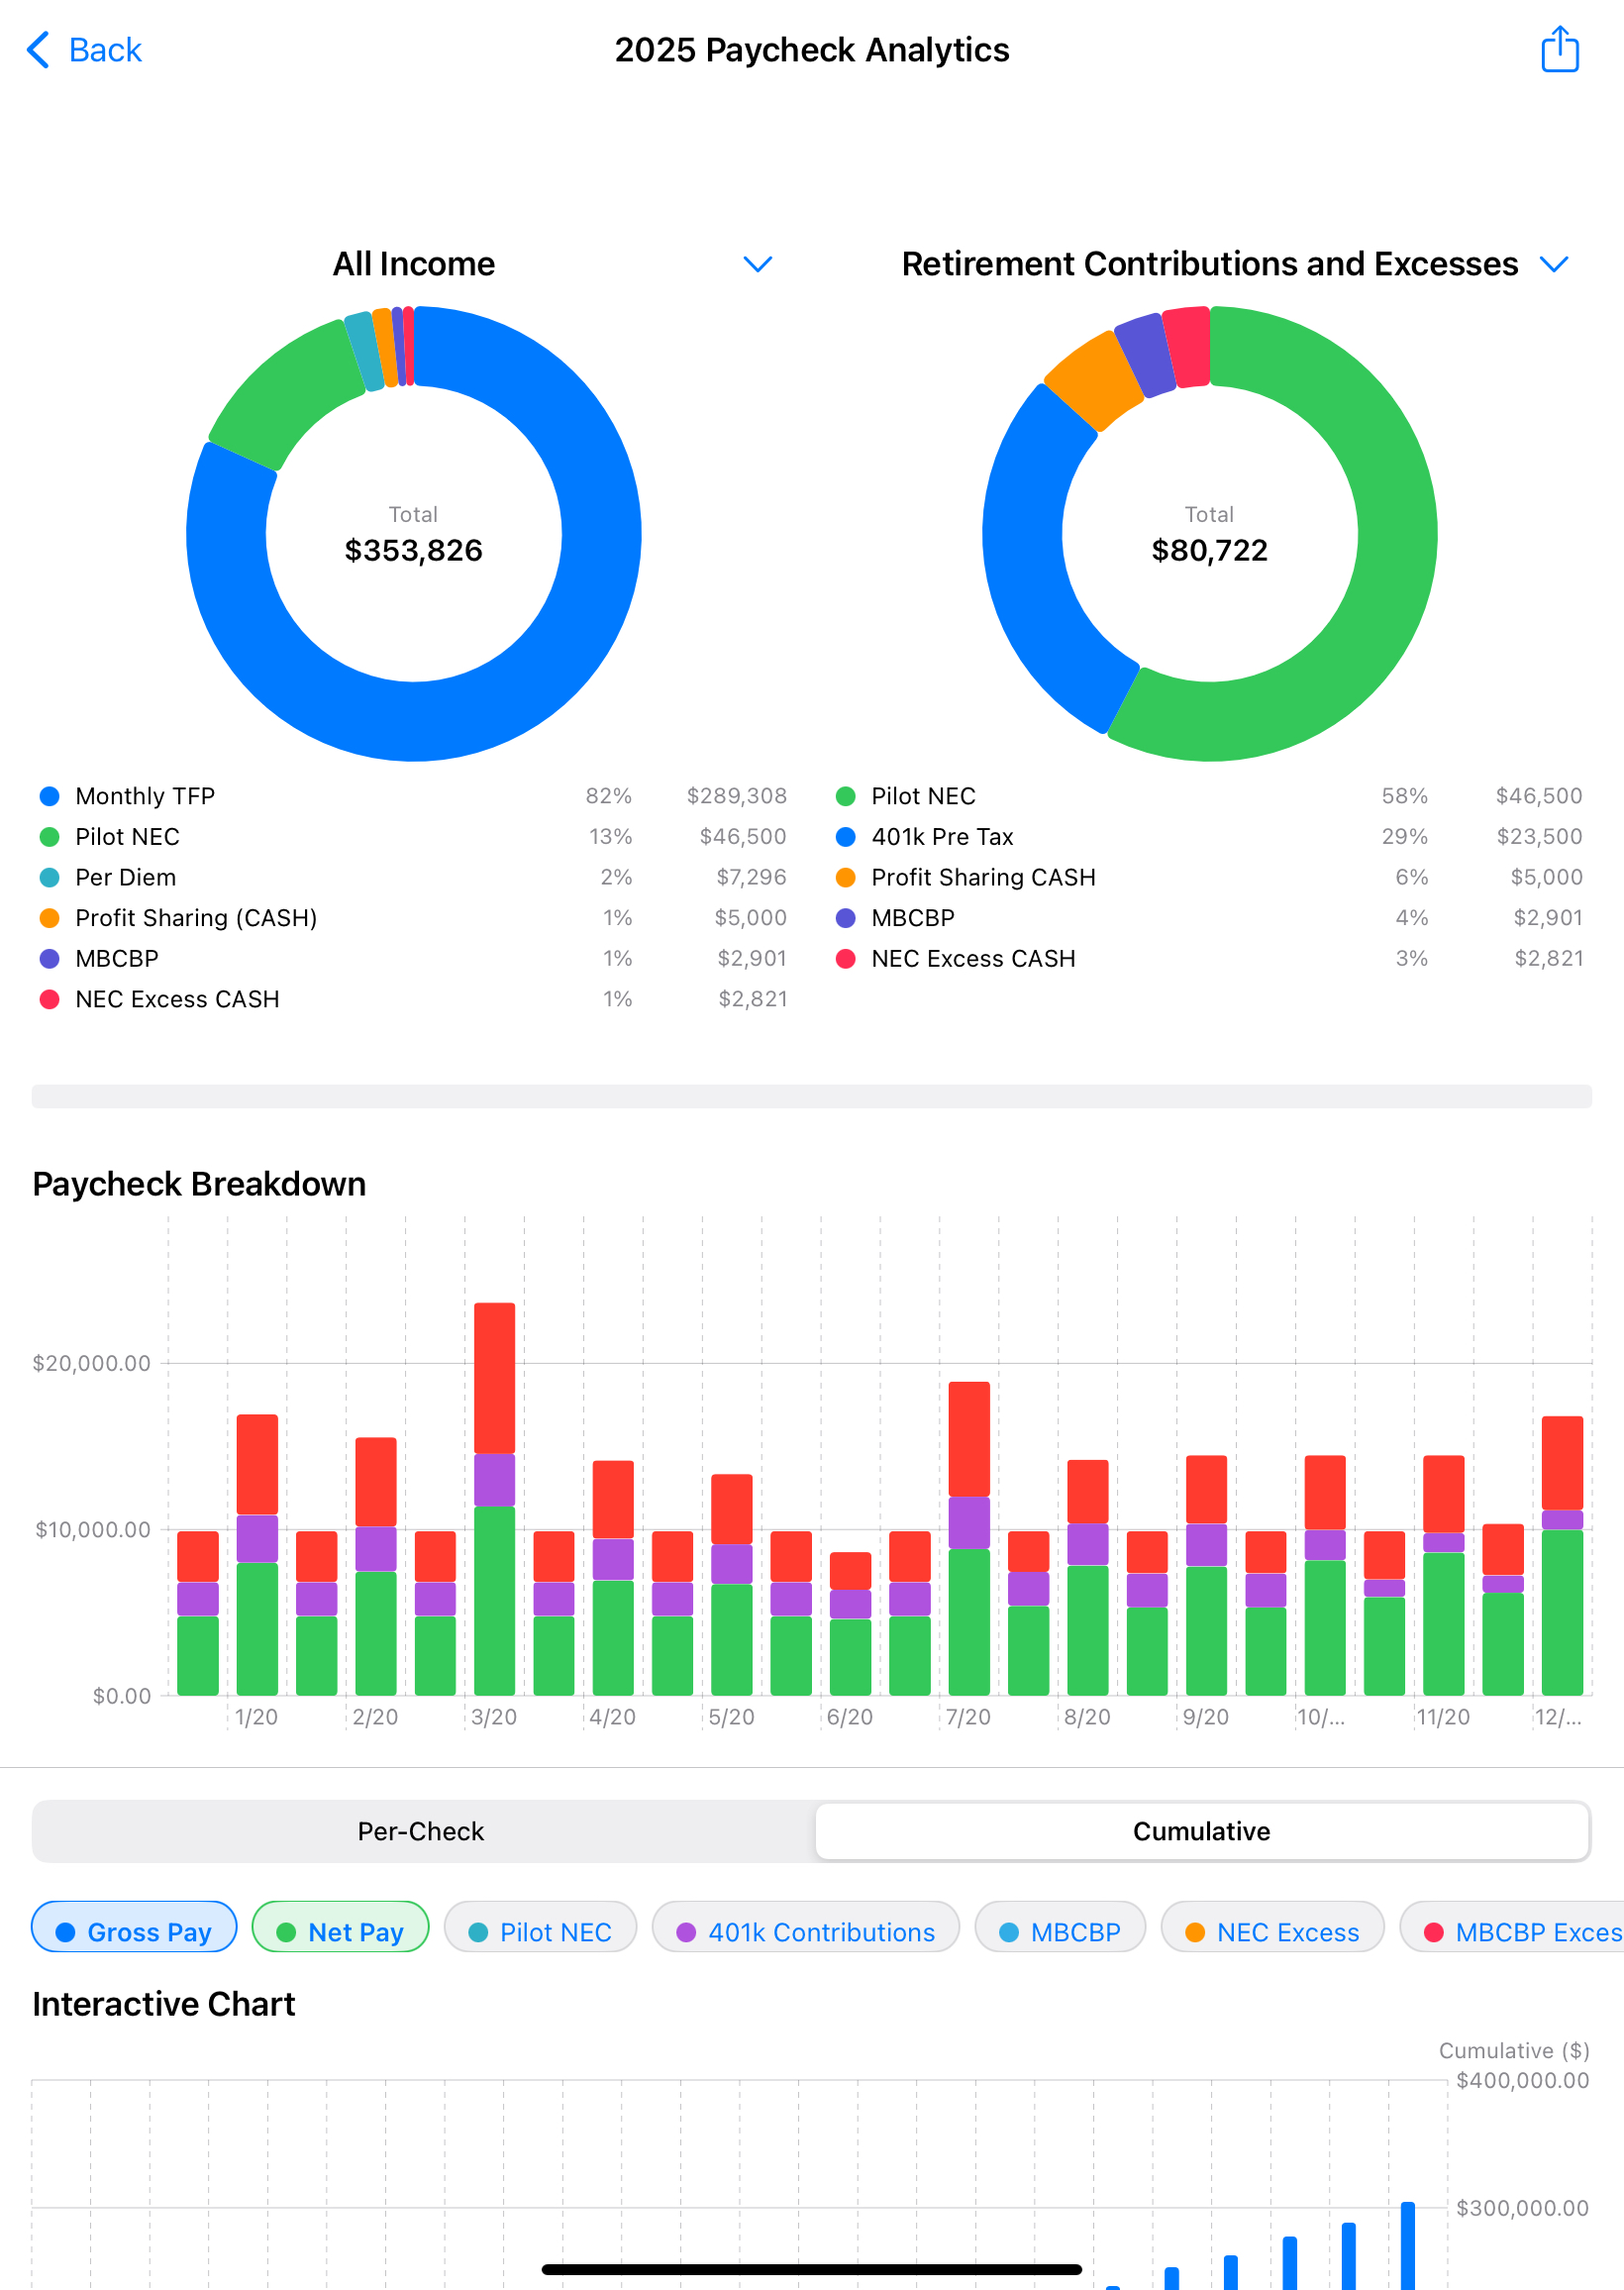Enable the Pilot NEC filter chip
The height and width of the screenshot is (2290, 1624).
point(540,1930)
